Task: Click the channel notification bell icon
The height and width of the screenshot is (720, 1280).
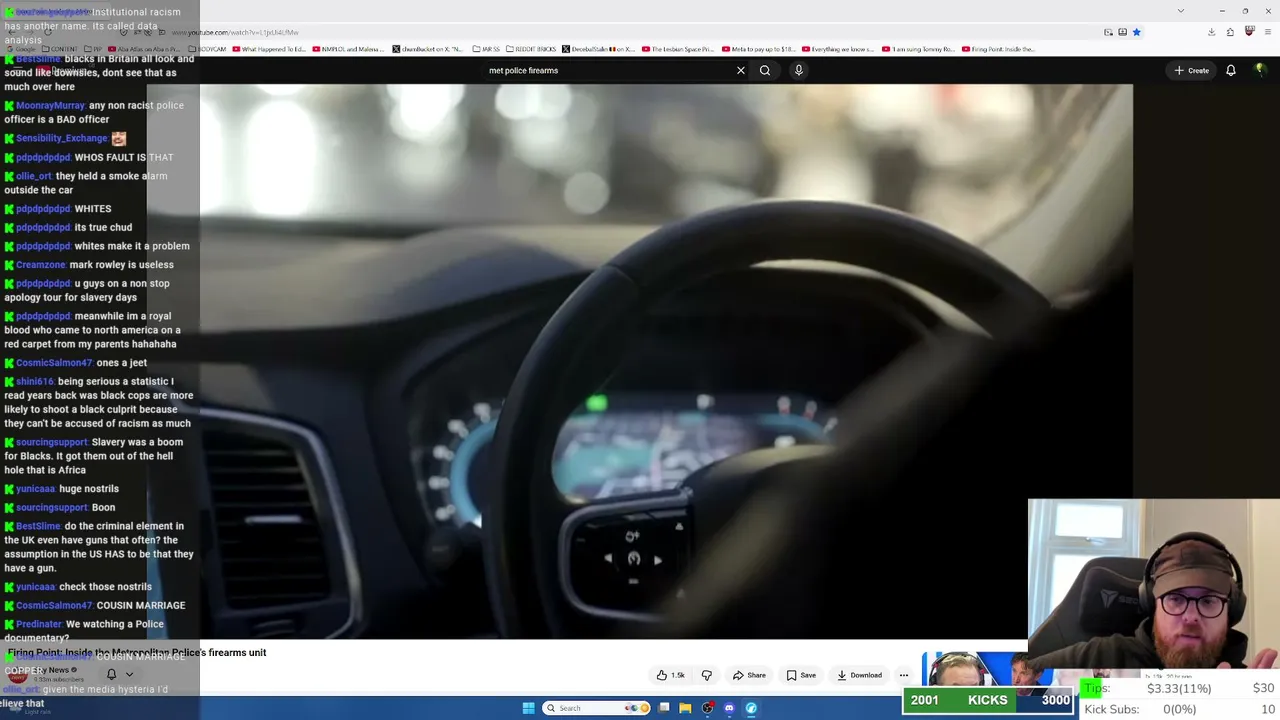Action: [111, 674]
